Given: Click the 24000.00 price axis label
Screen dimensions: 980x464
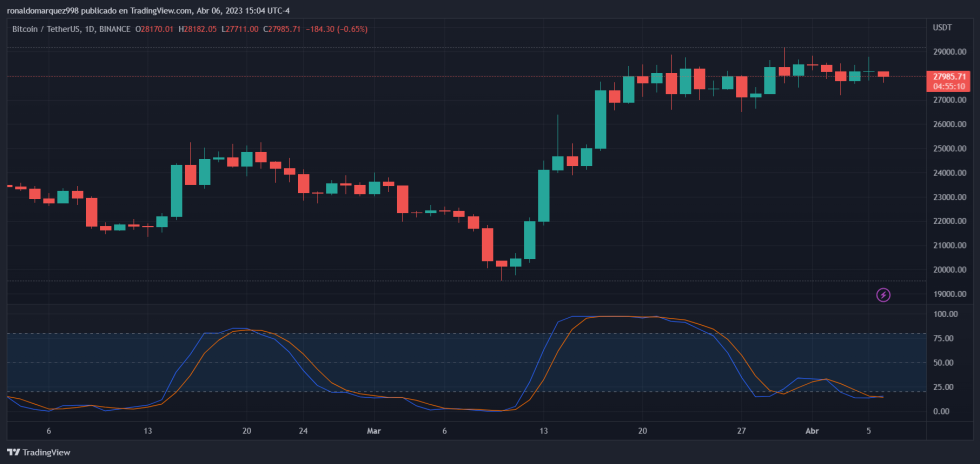Looking at the screenshot, I should 948,173.
